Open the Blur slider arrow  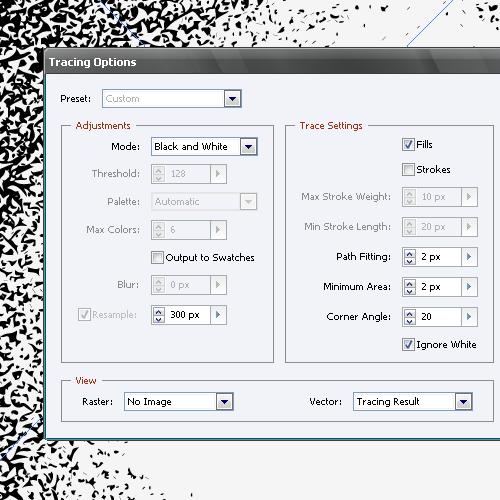(x=218, y=285)
